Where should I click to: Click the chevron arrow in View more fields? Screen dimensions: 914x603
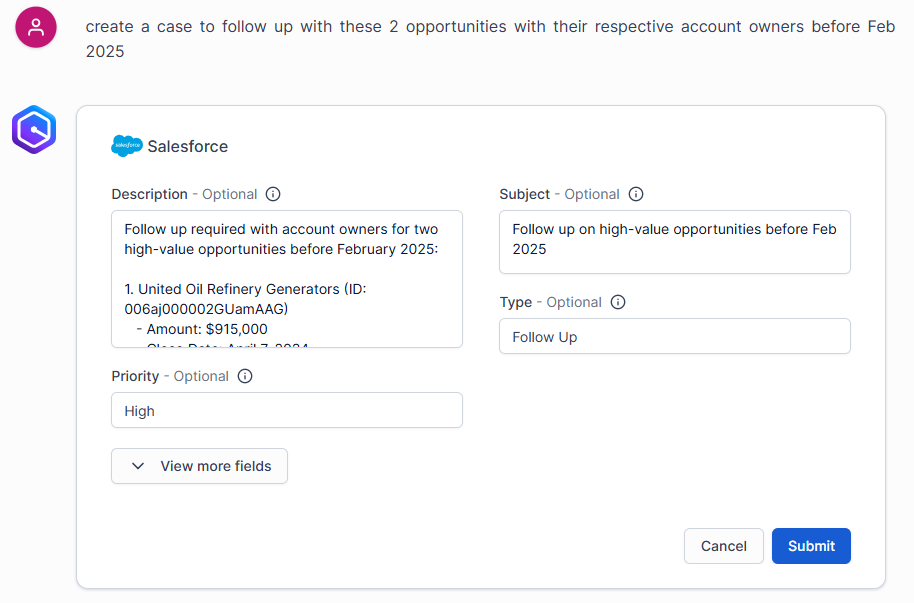pyautogui.click(x=139, y=466)
